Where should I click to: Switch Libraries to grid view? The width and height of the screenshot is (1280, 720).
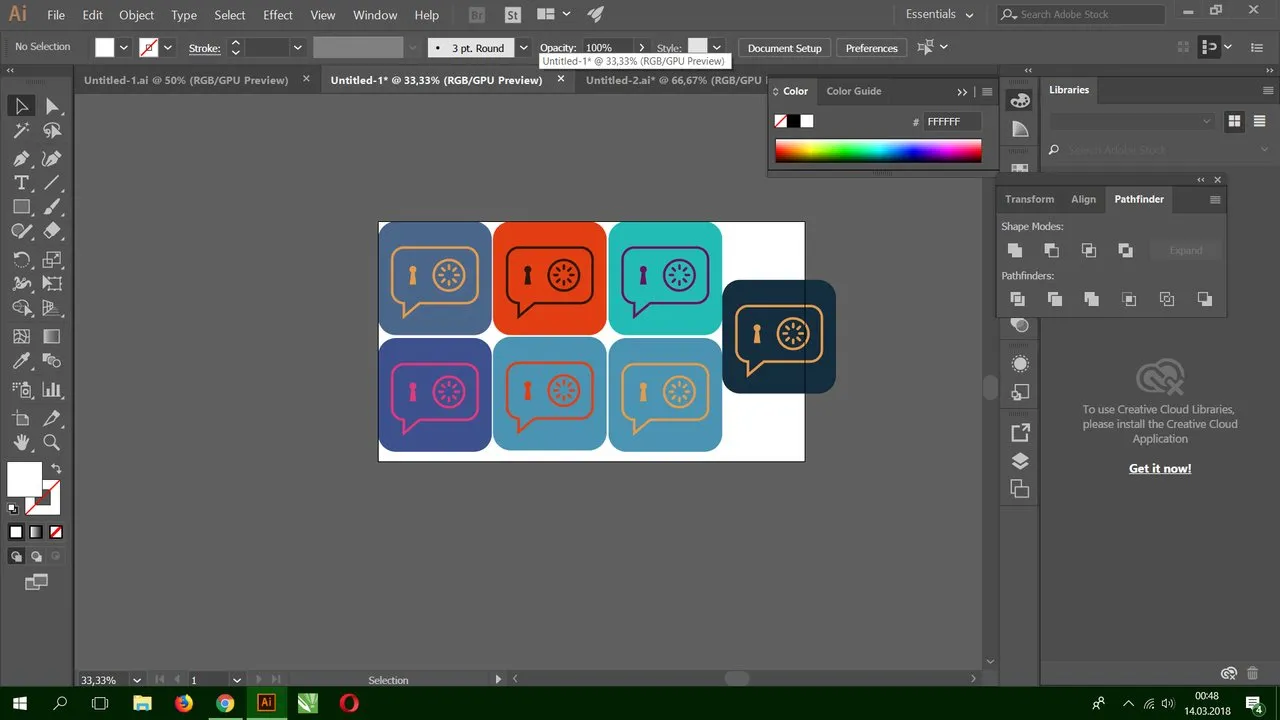1234,121
